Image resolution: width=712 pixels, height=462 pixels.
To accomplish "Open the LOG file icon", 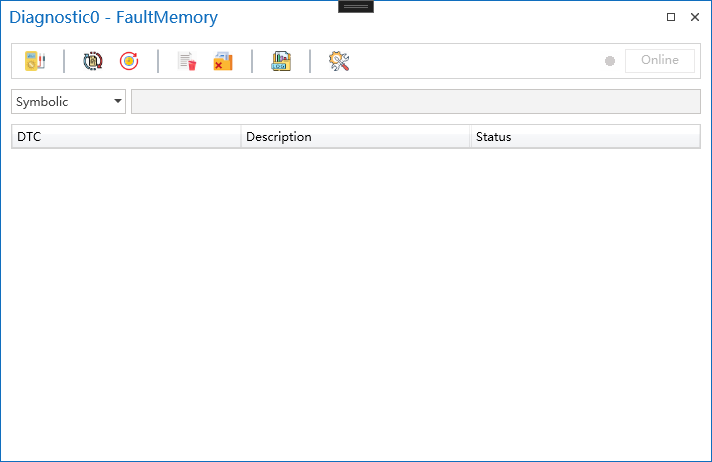I will point(281,61).
